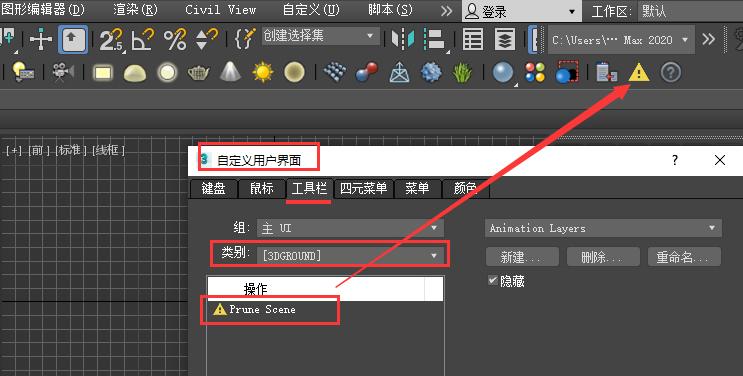This screenshot has width=743, height=376.
Task: Click the blue dotted grid array icon
Action: (x=335, y=73)
